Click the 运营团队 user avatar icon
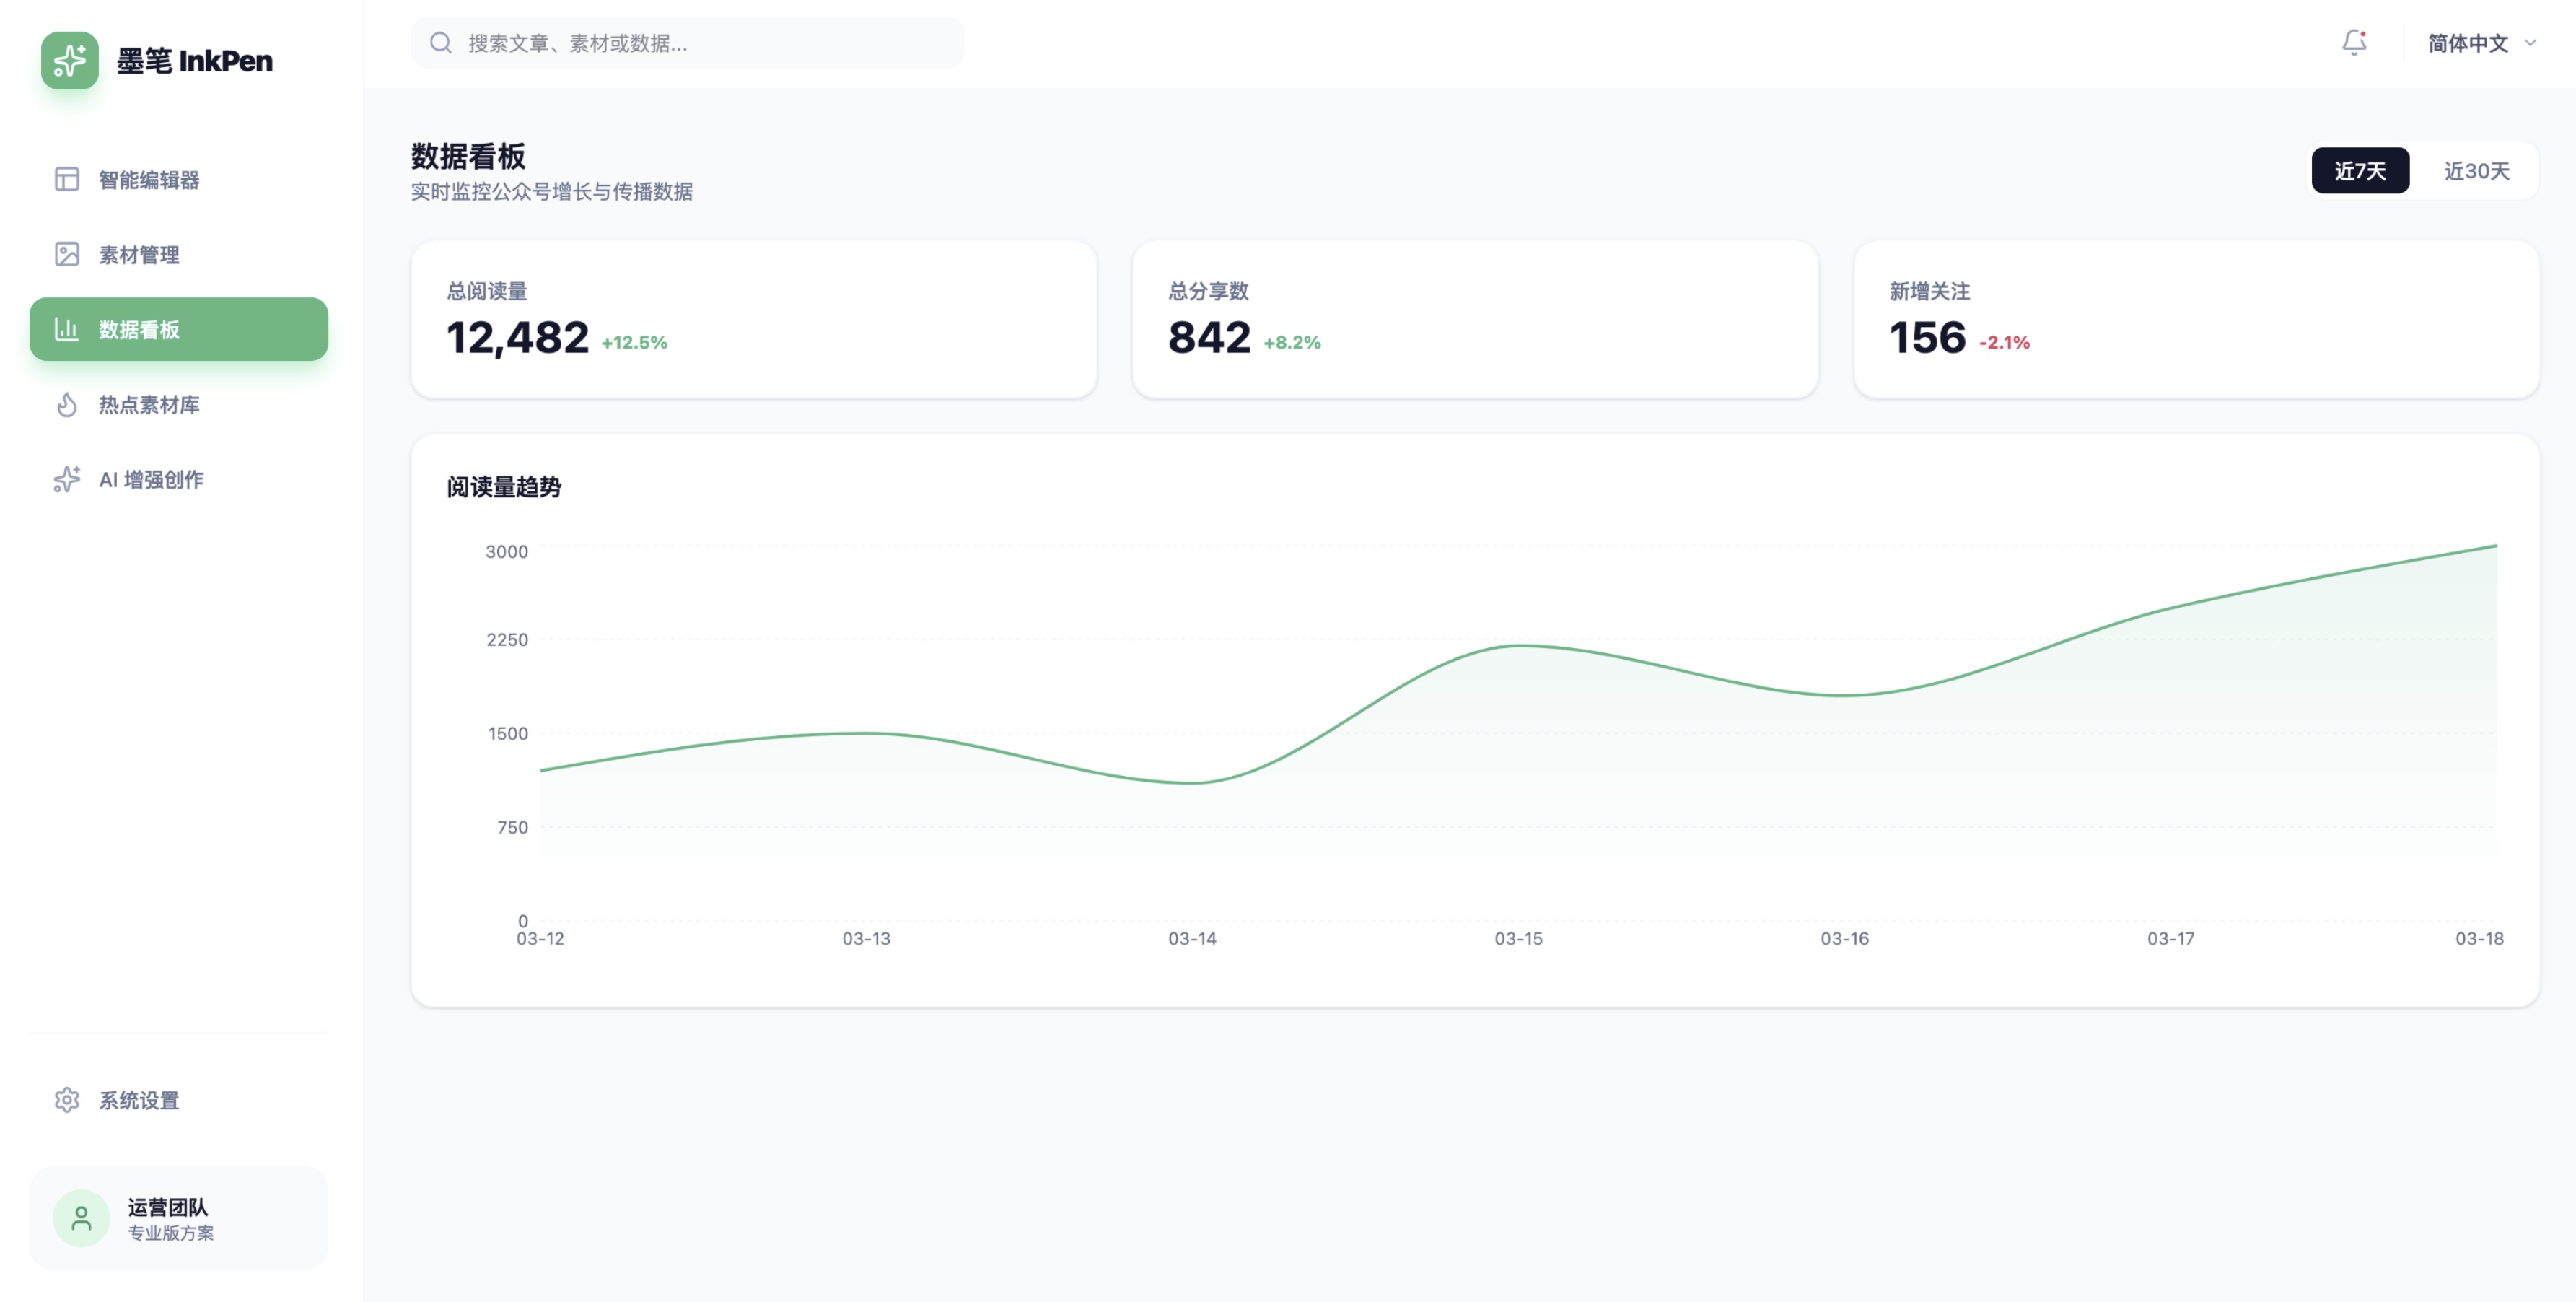Screen dimensions: 2576x1302 tap(81, 1217)
